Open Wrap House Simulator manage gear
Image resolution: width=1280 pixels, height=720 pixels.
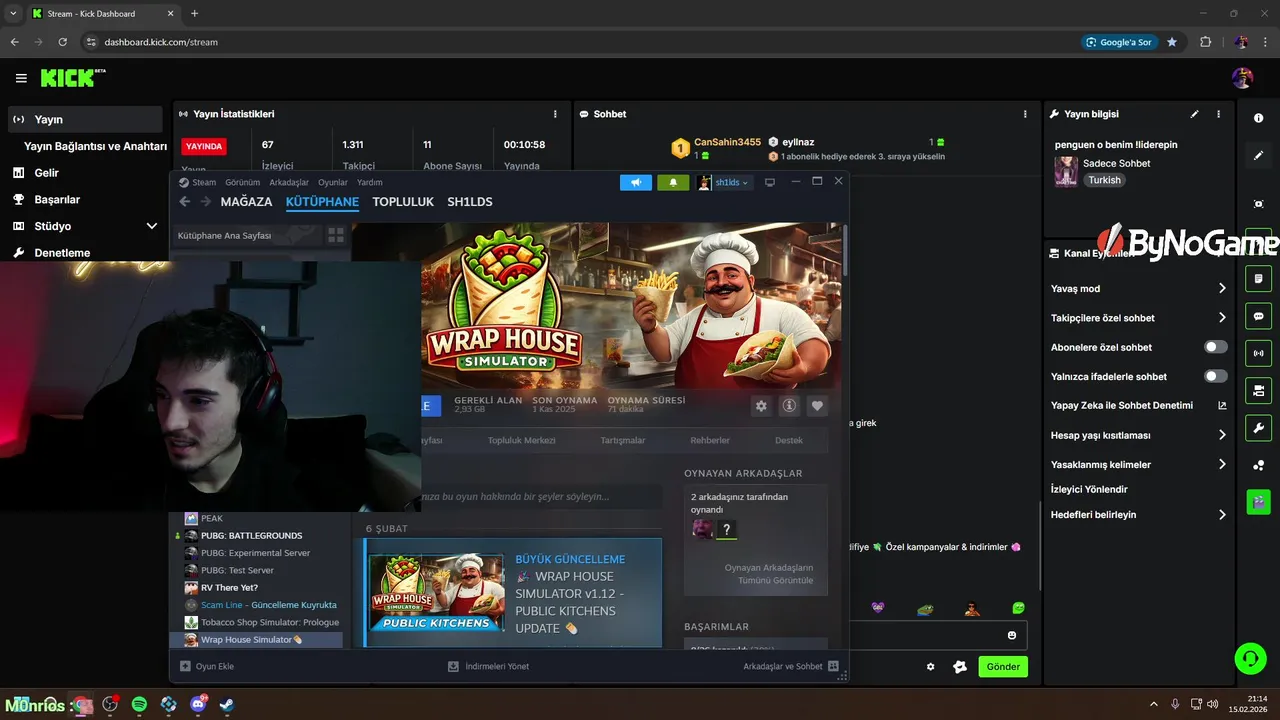pos(761,406)
